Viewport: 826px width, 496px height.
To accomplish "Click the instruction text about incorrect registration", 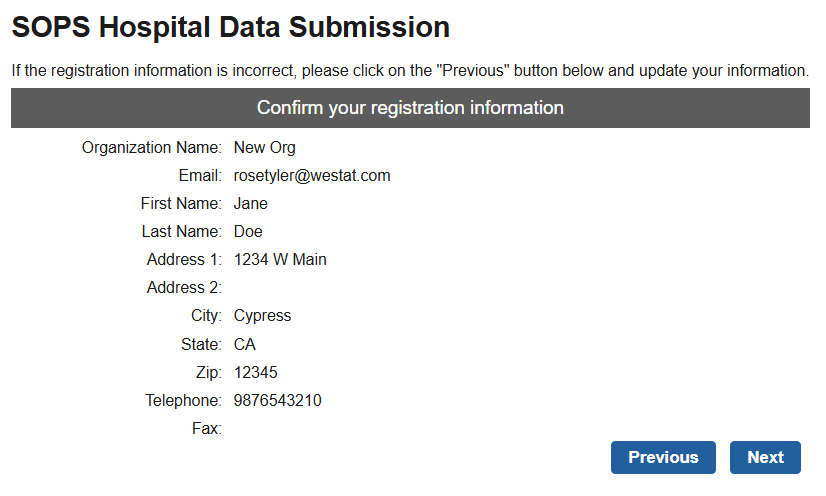I will click(x=410, y=71).
